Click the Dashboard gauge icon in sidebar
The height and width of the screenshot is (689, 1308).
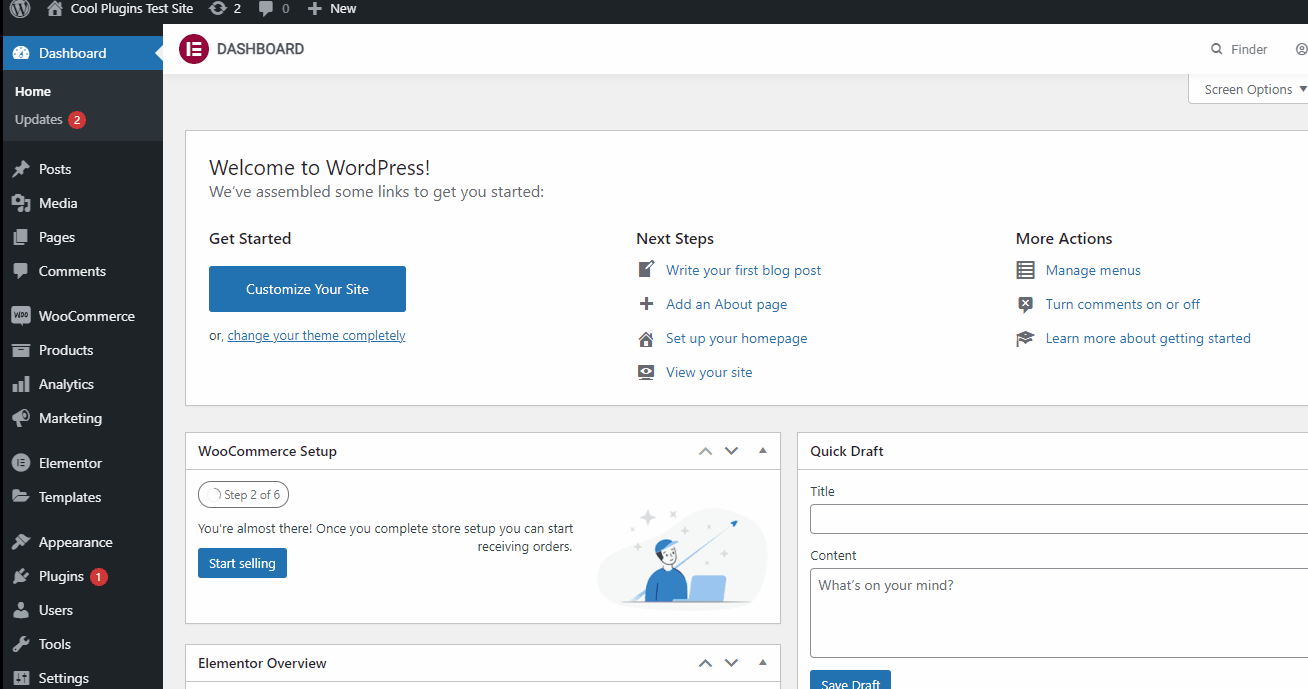(x=21, y=53)
